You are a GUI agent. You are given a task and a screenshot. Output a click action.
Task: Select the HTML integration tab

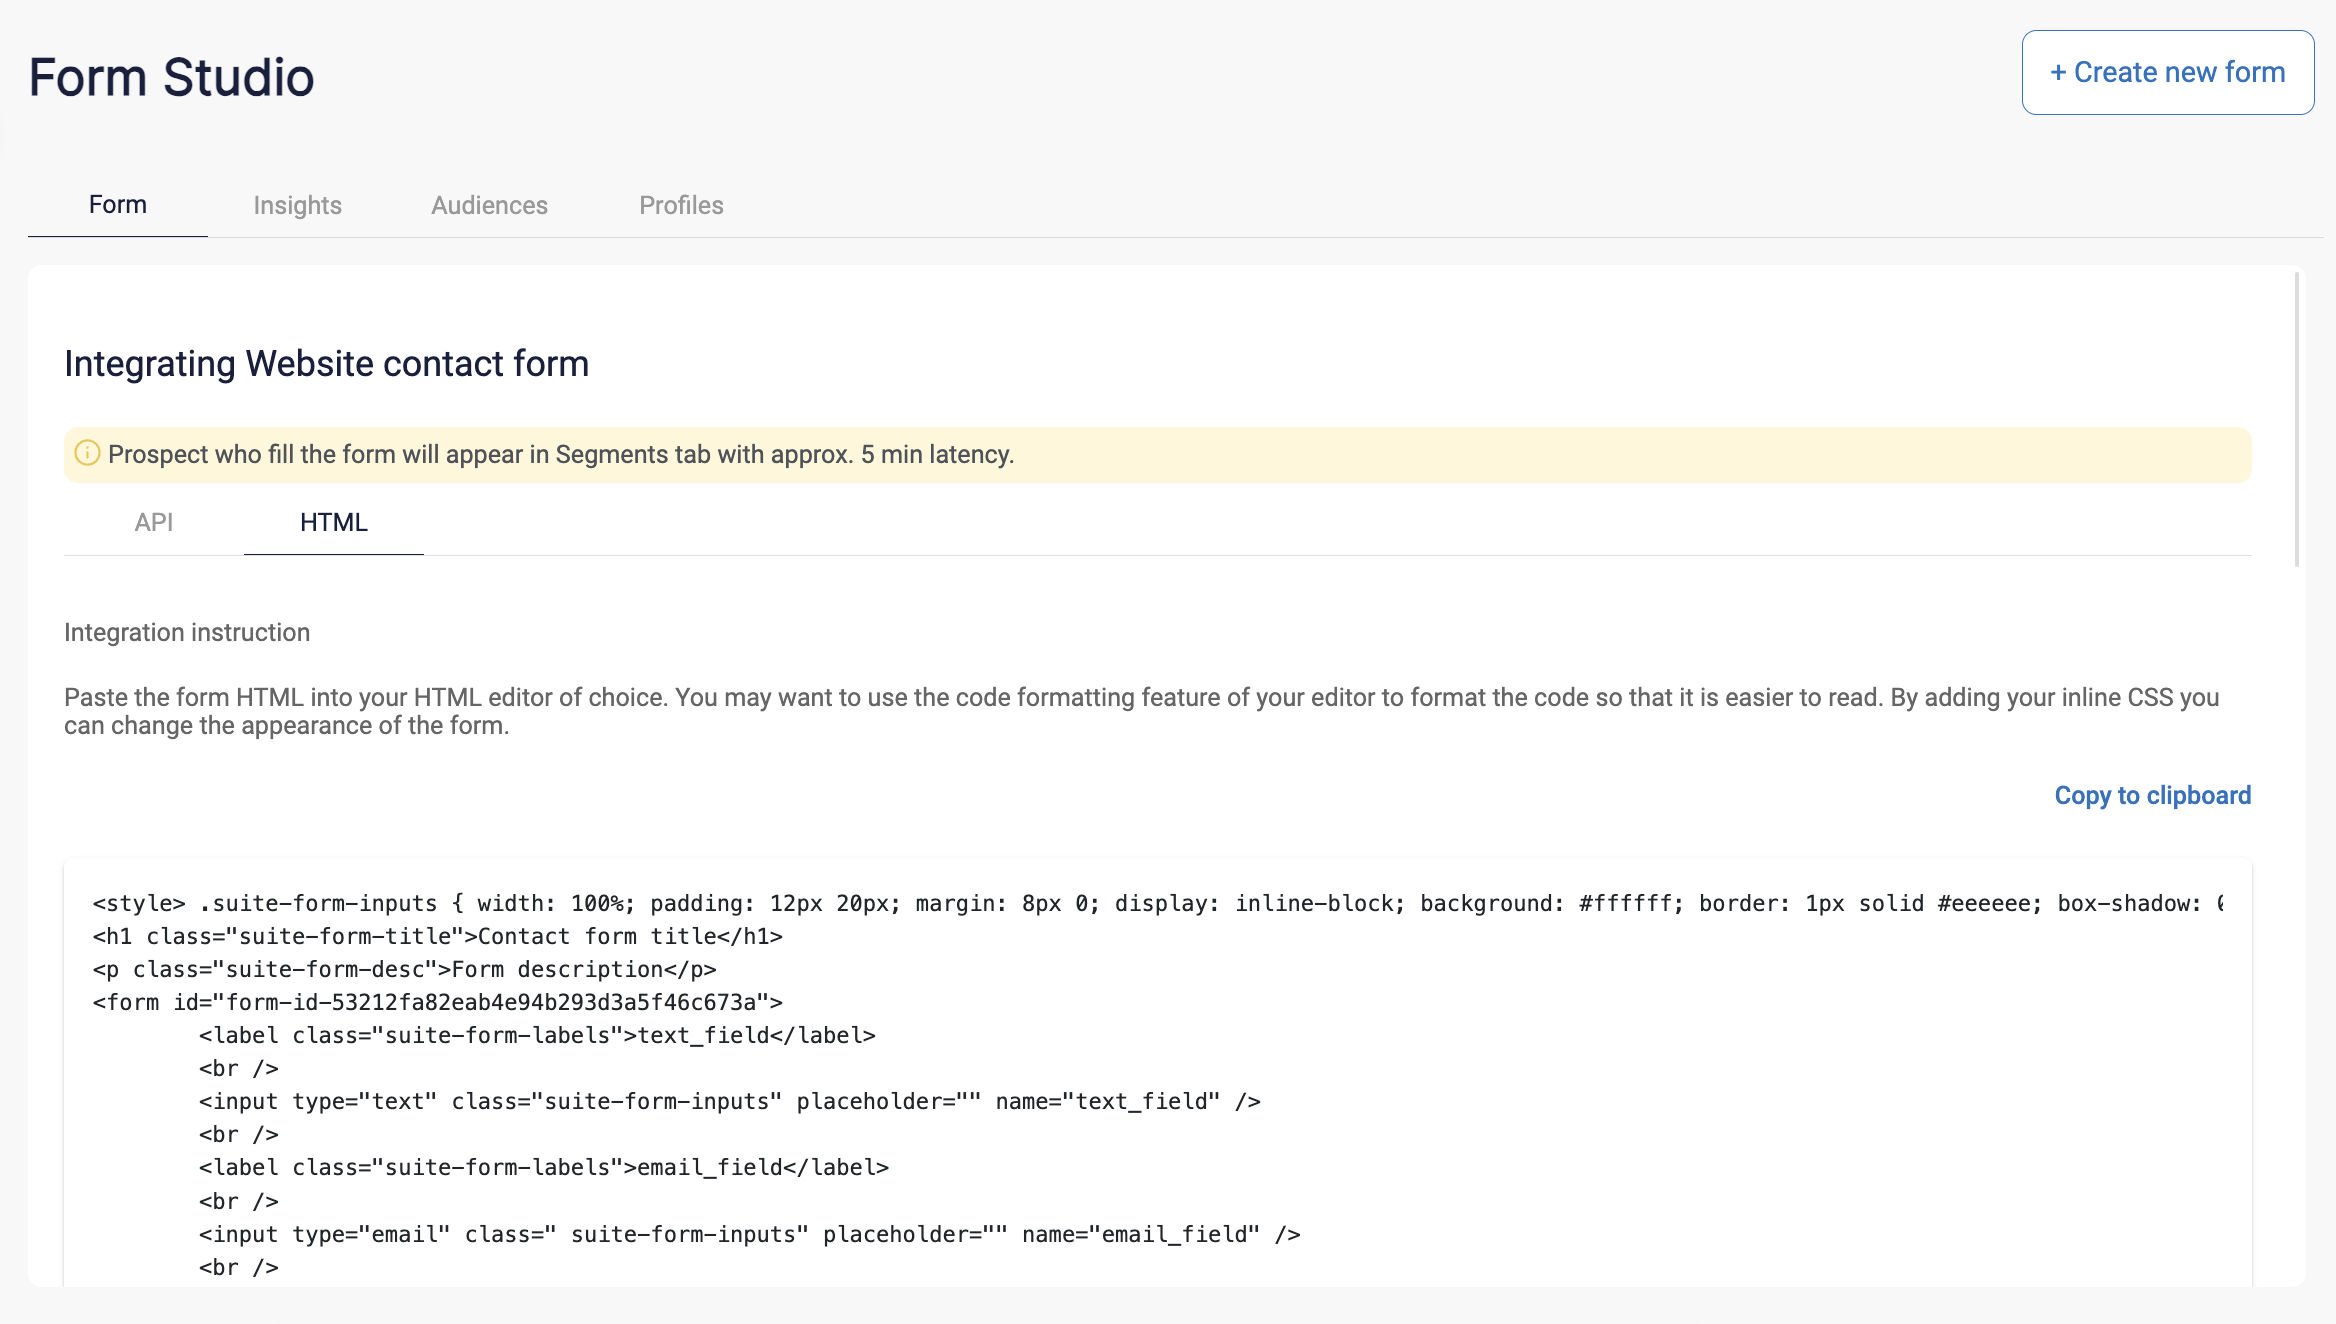(334, 522)
